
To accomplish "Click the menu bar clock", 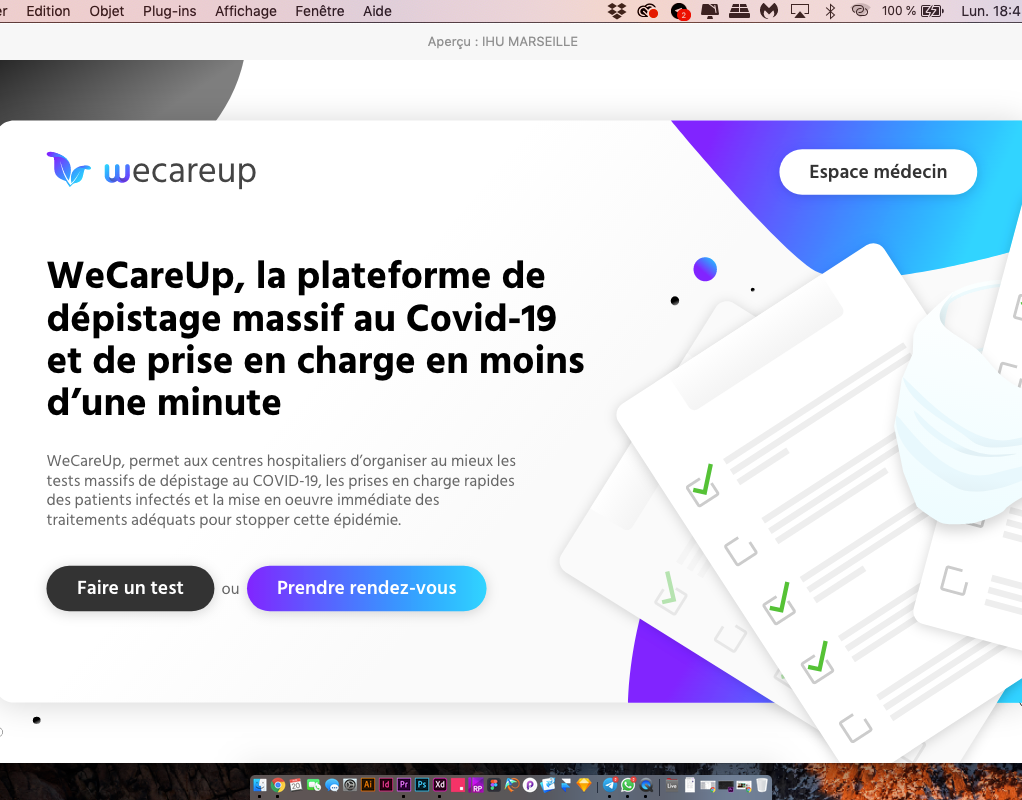I will pyautogui.click(x=991, y=11).
